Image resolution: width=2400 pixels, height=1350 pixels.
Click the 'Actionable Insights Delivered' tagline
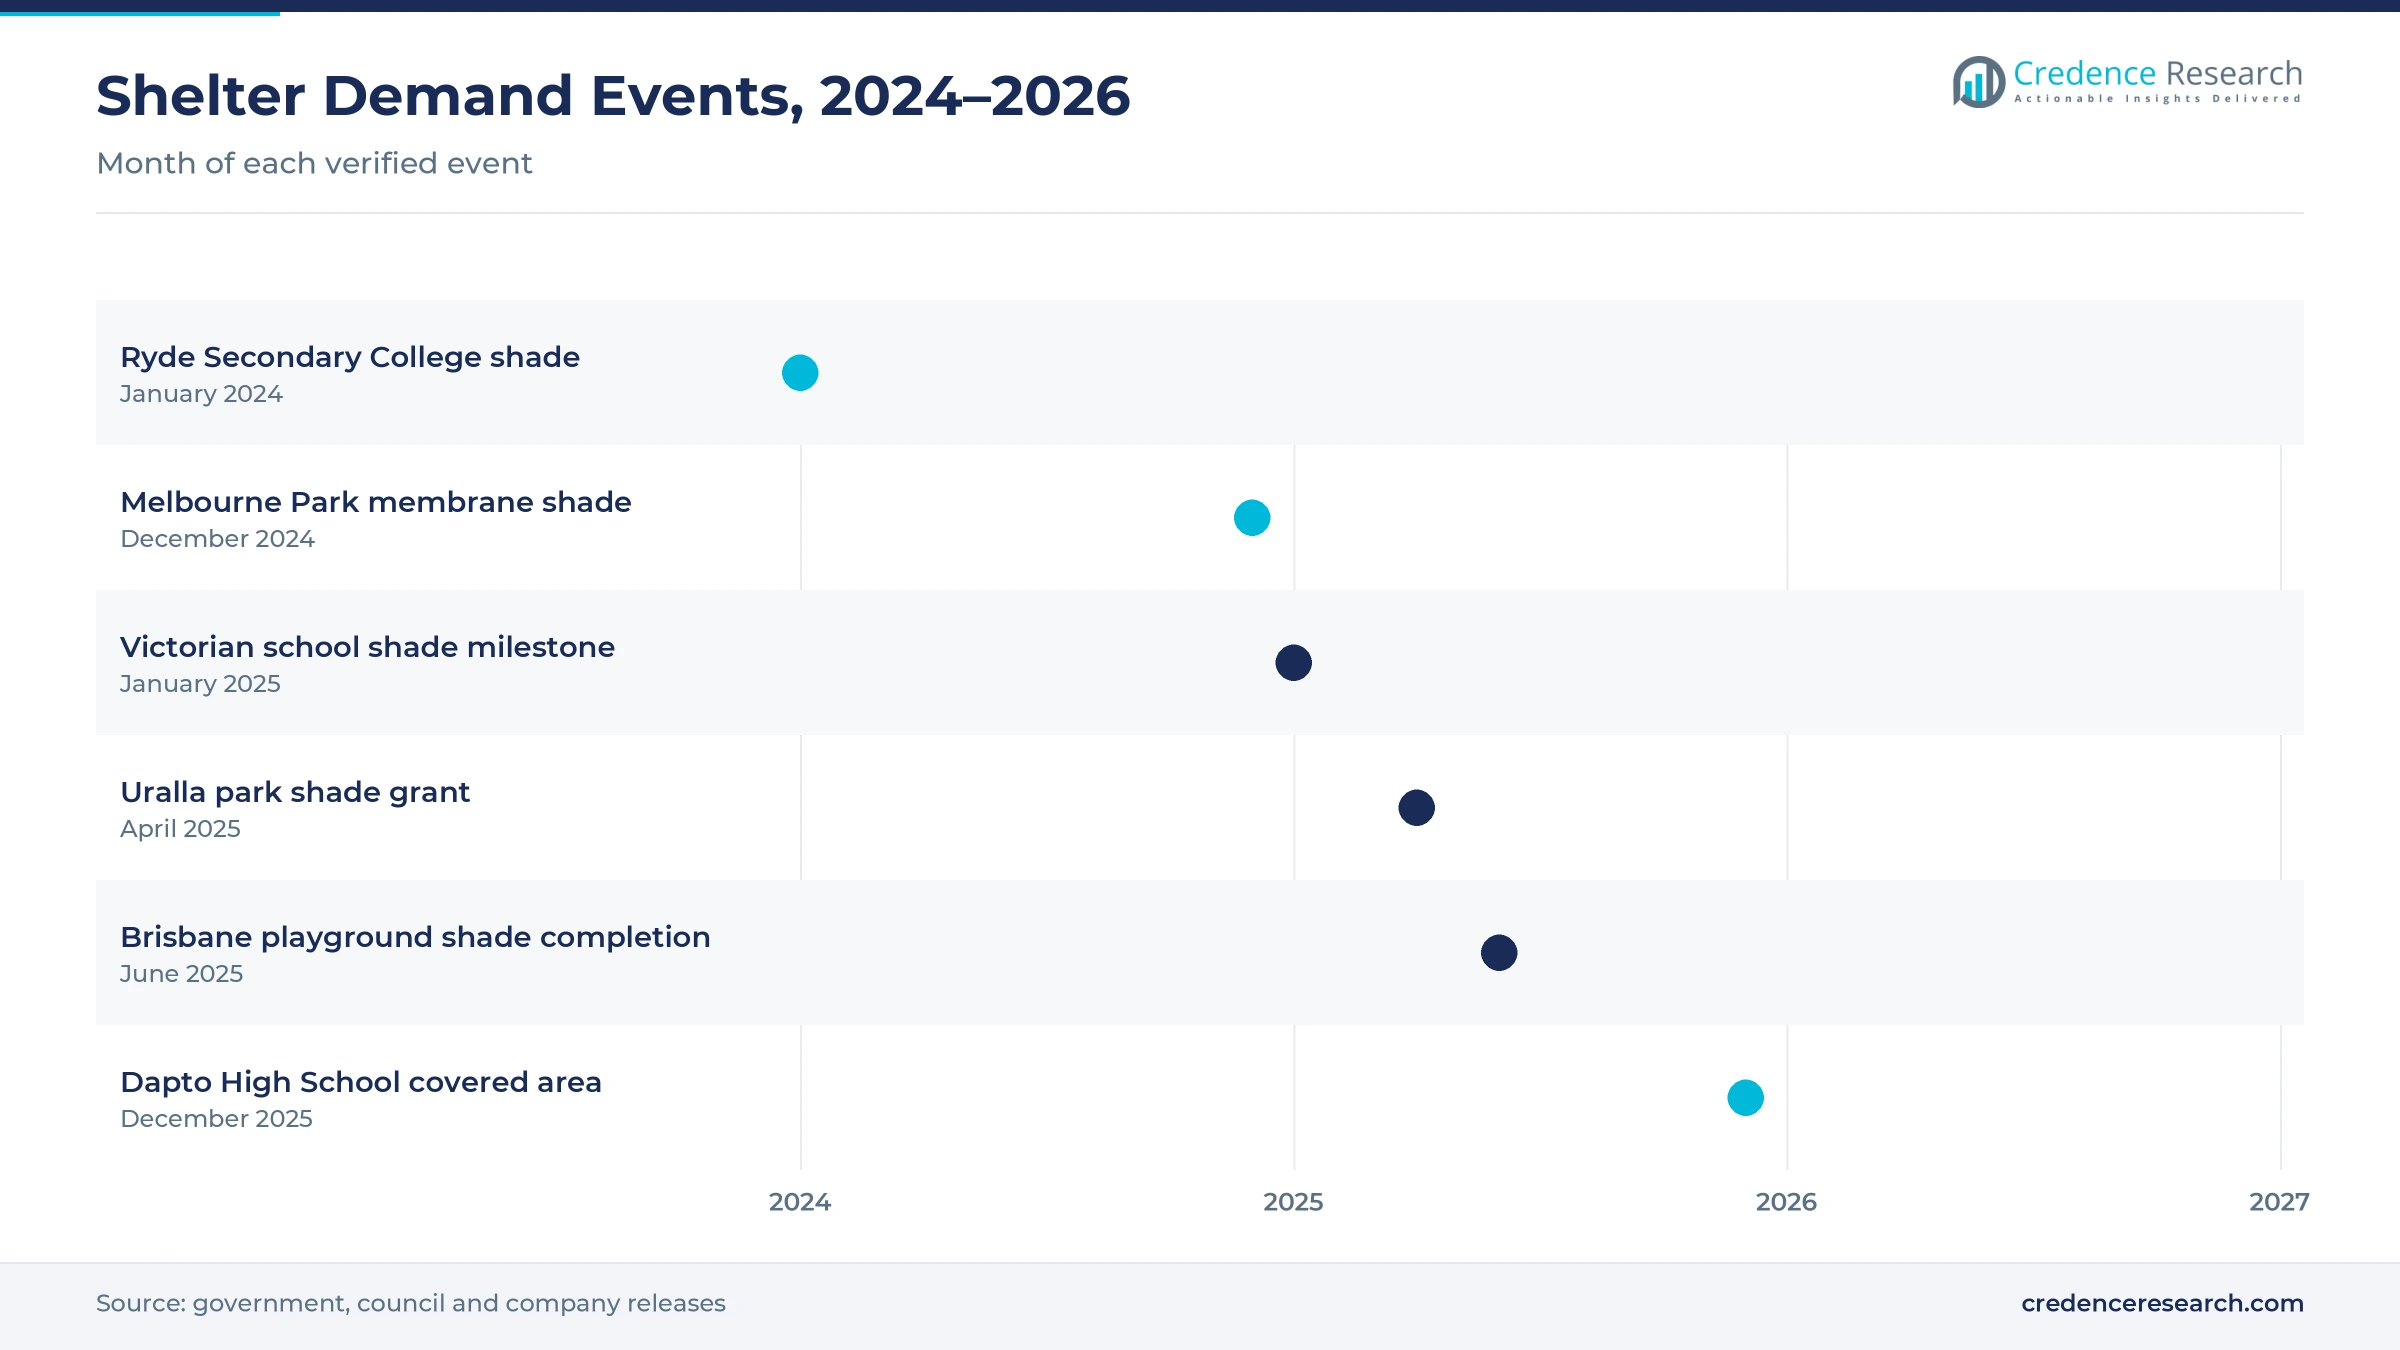pos(2158,99)
